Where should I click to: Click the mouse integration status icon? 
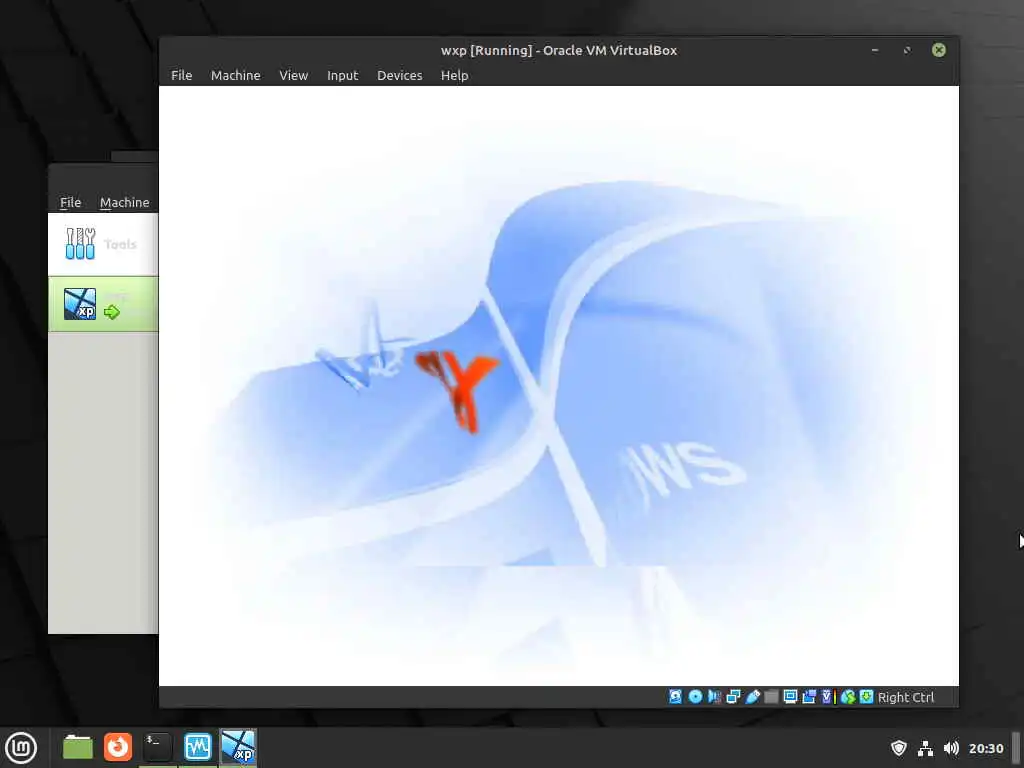[x=848, y=697]
